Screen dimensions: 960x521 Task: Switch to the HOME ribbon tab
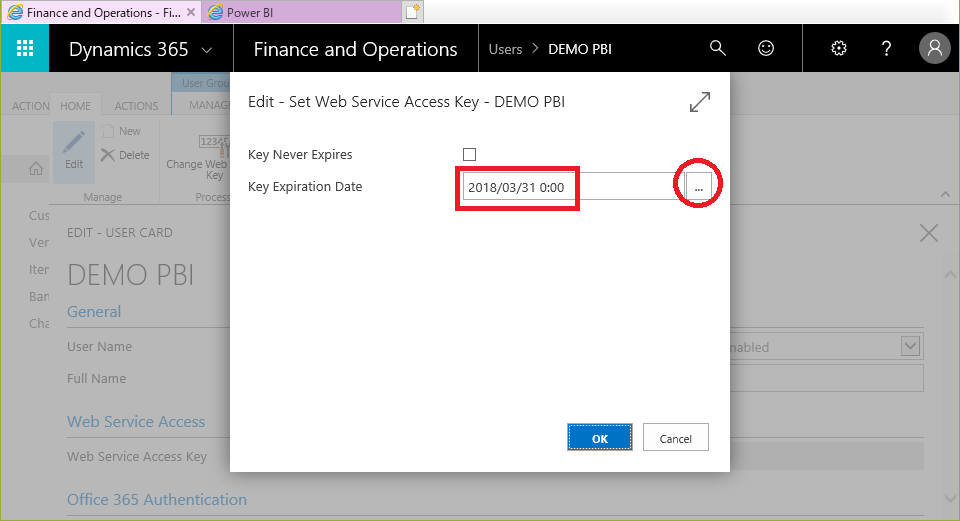pyautogui.click(x=75, y=106)
